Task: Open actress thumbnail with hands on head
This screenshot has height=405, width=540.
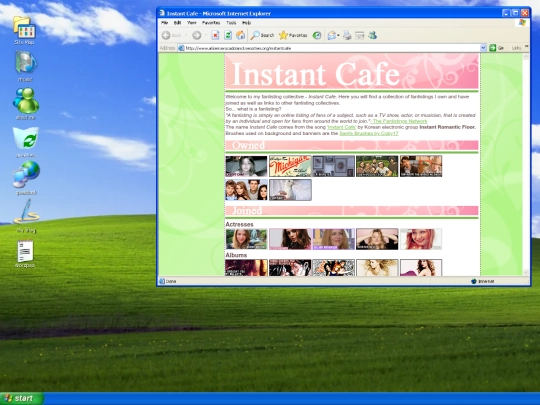Action: click(x=377, y=239)
